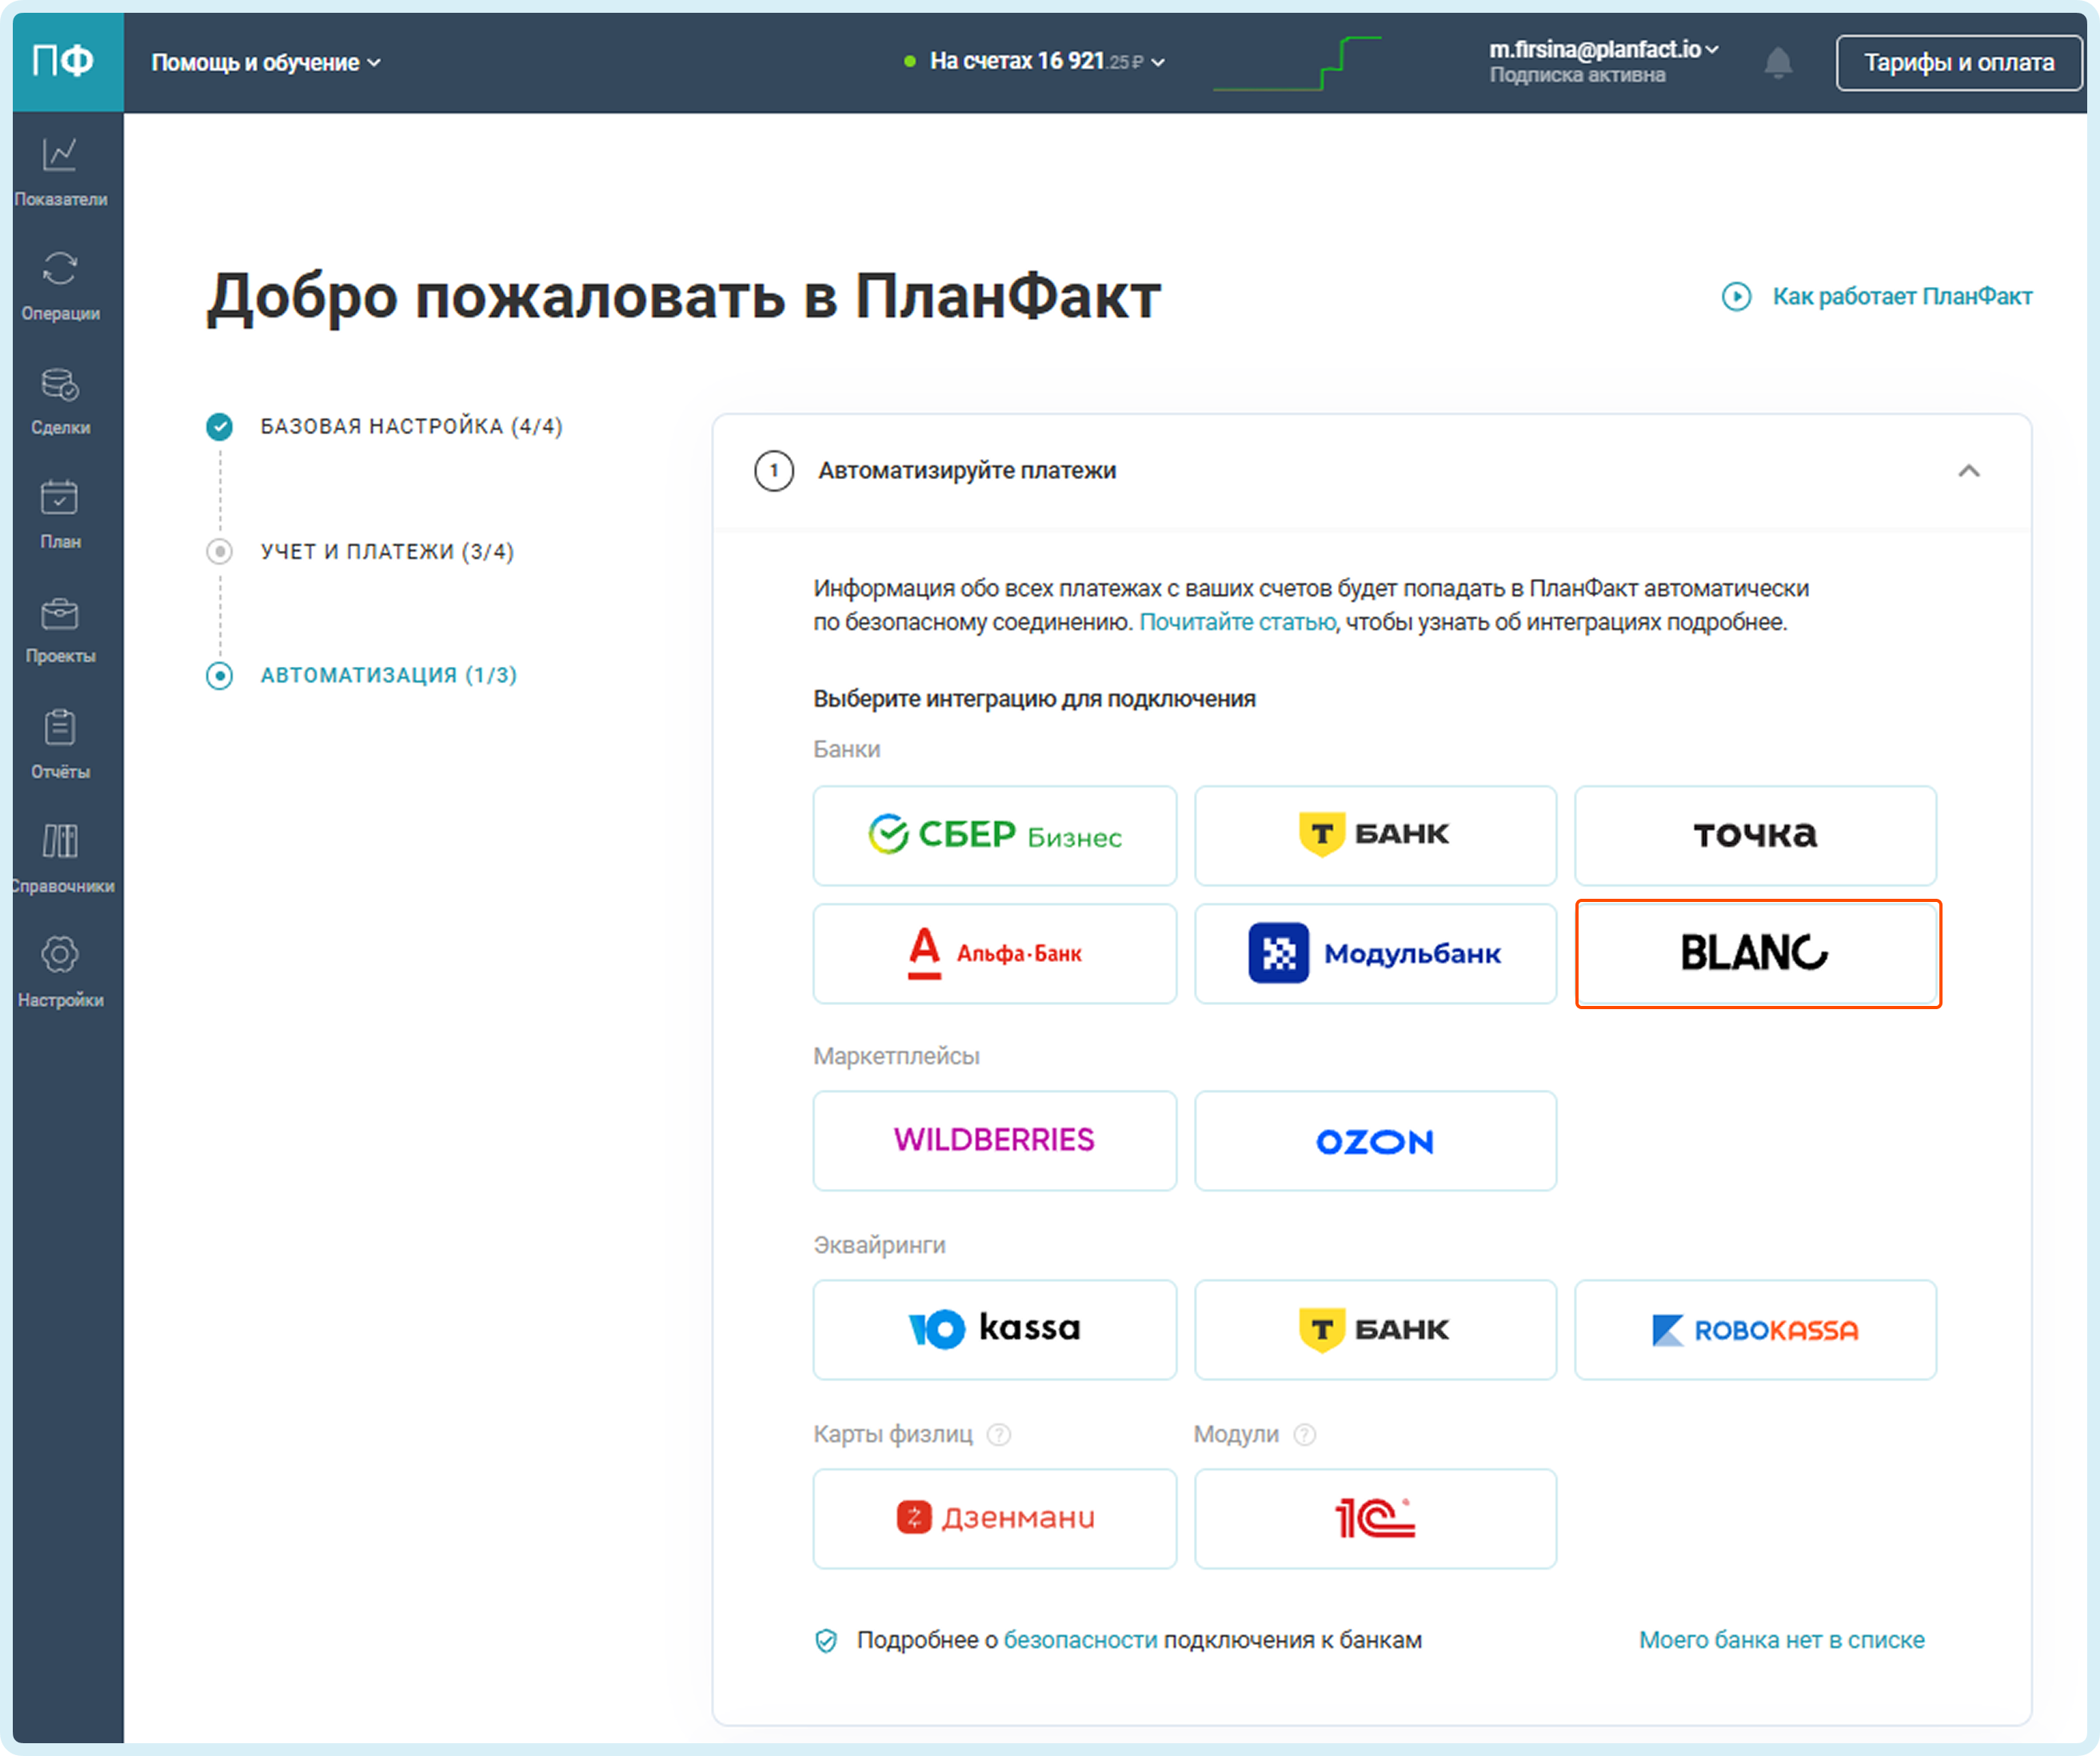2100x1756 pixels.
Task: Select the Модульбанк integration
Action: click(x=1375, y=953)
